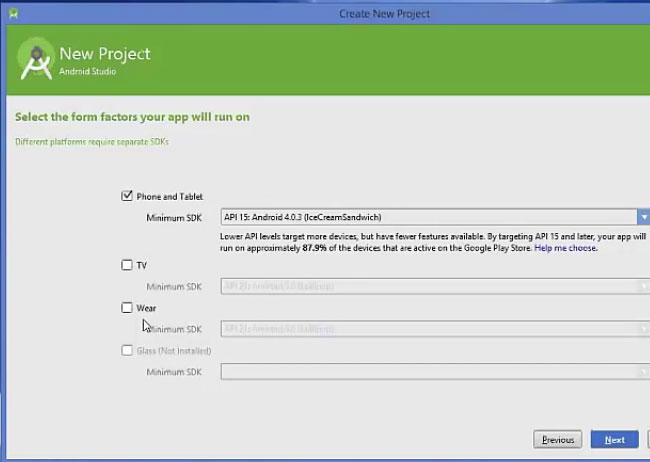Viewport: 650px width, 462px height.
Task: Enable the TV form factor checkbox
Action: pos(127,265)
